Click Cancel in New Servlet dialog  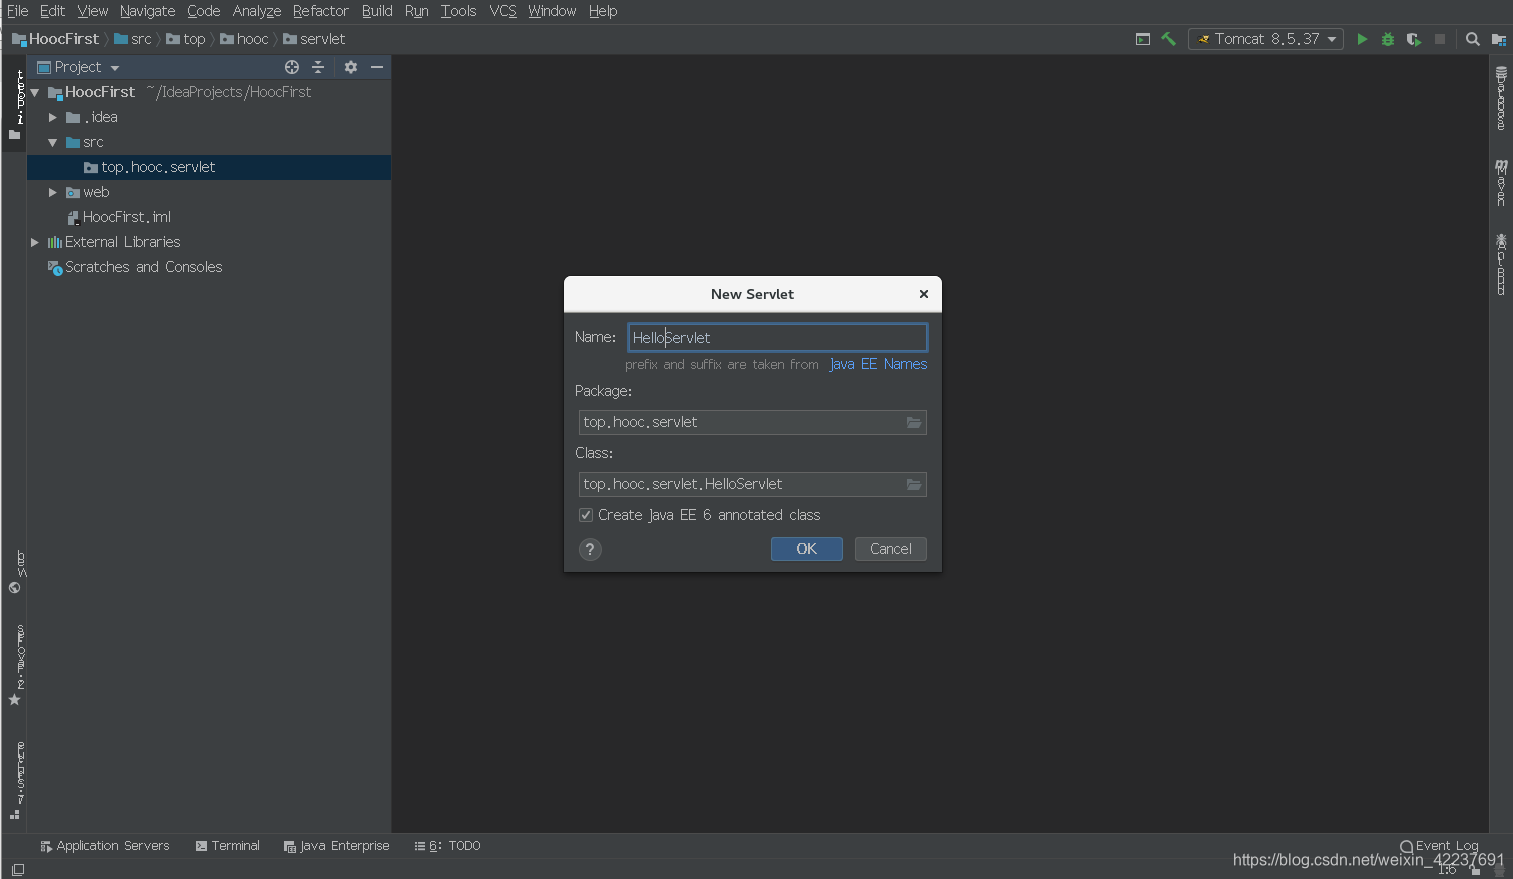click(891, 549)
